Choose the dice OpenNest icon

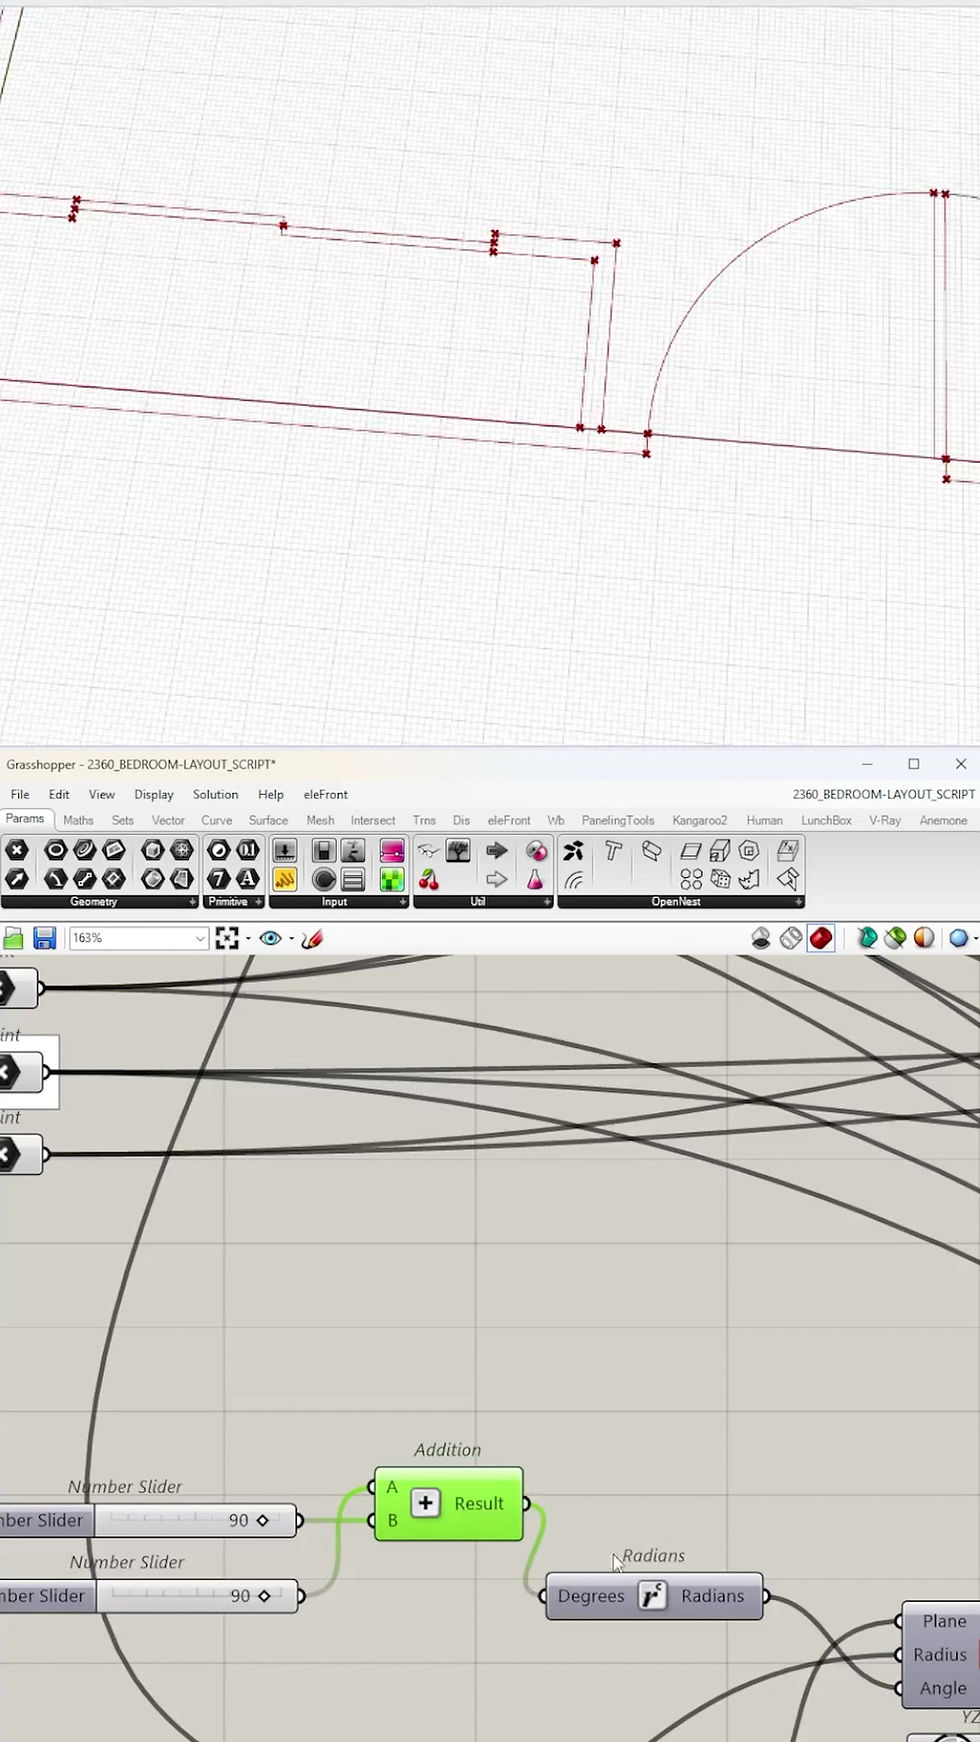(x=720, y=879)
